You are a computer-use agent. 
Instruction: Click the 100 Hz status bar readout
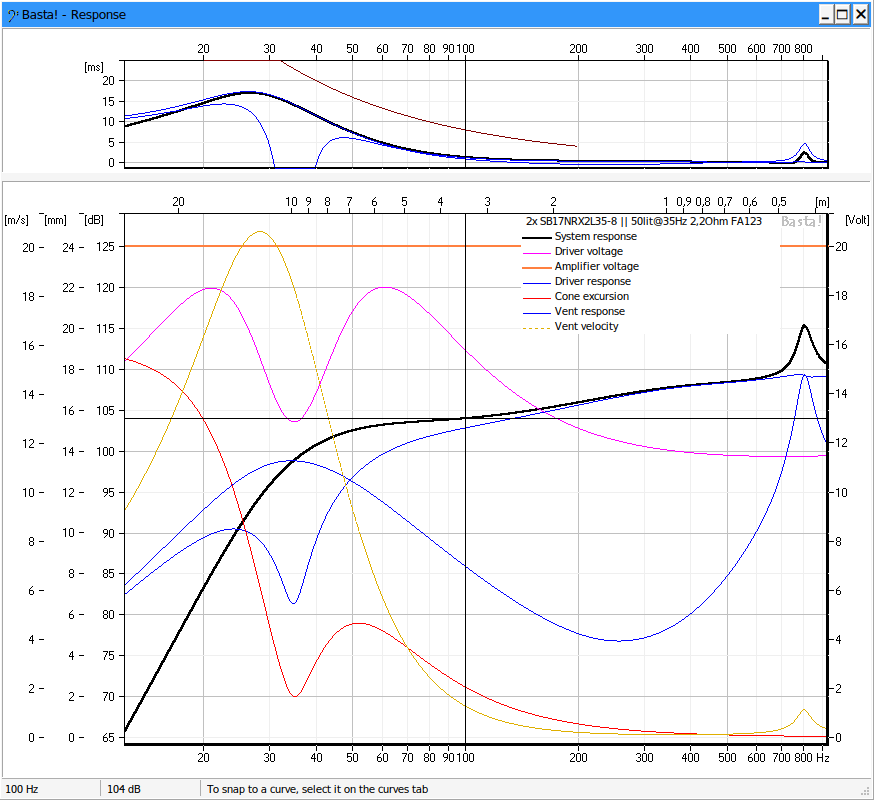pos(22,789)
